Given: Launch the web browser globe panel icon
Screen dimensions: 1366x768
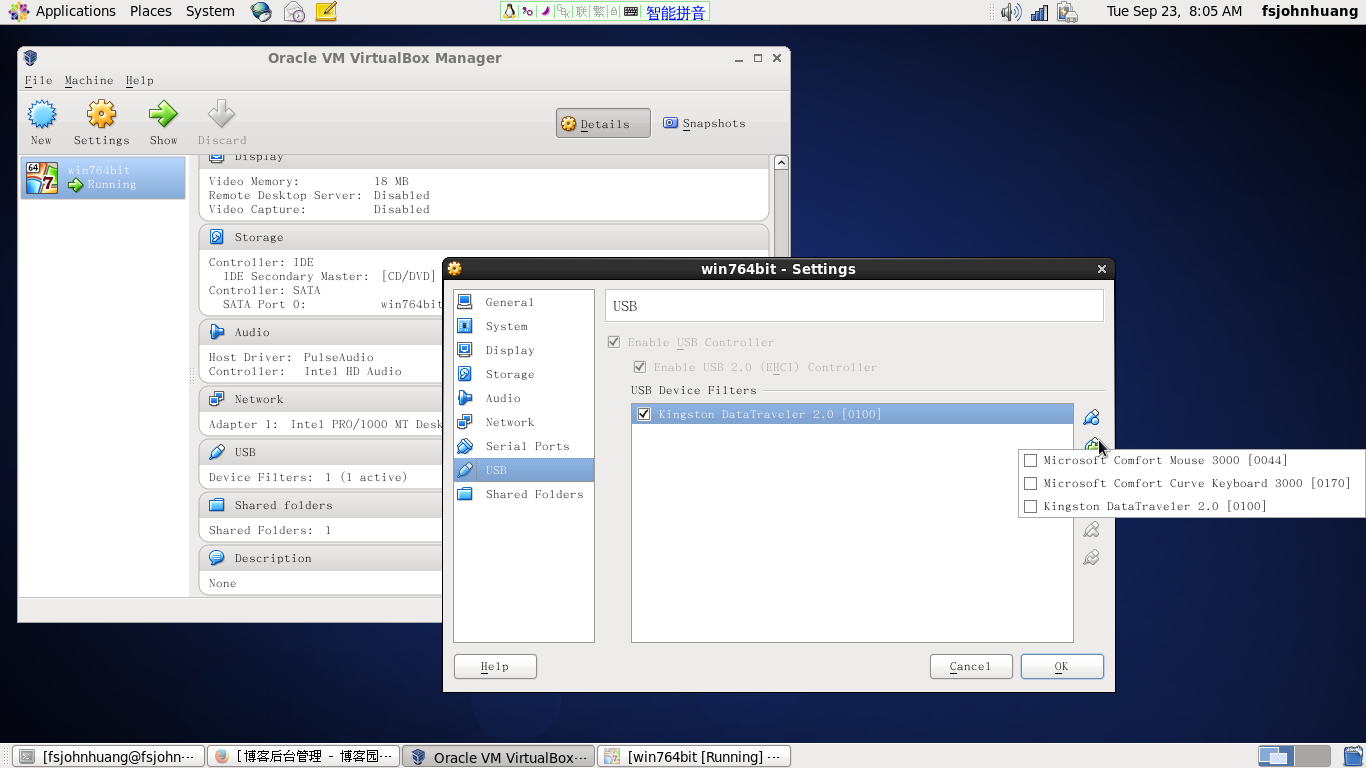Looking at the screenshot, I should 261,12.
